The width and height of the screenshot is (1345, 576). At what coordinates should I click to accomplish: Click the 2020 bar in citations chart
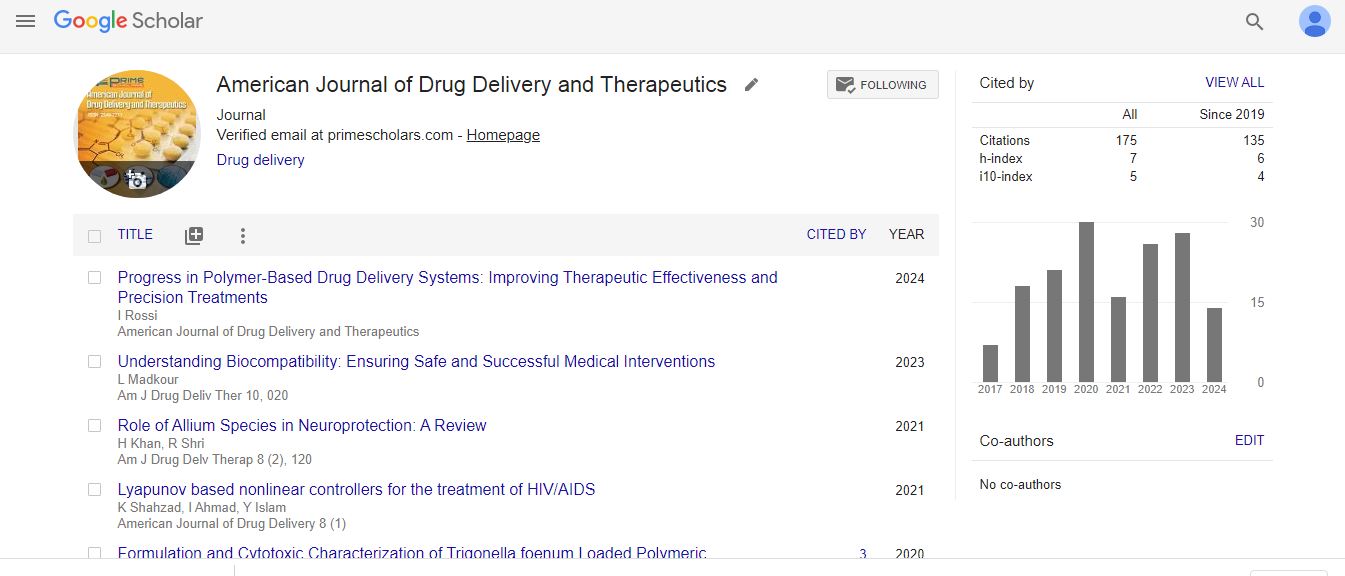1086,302
